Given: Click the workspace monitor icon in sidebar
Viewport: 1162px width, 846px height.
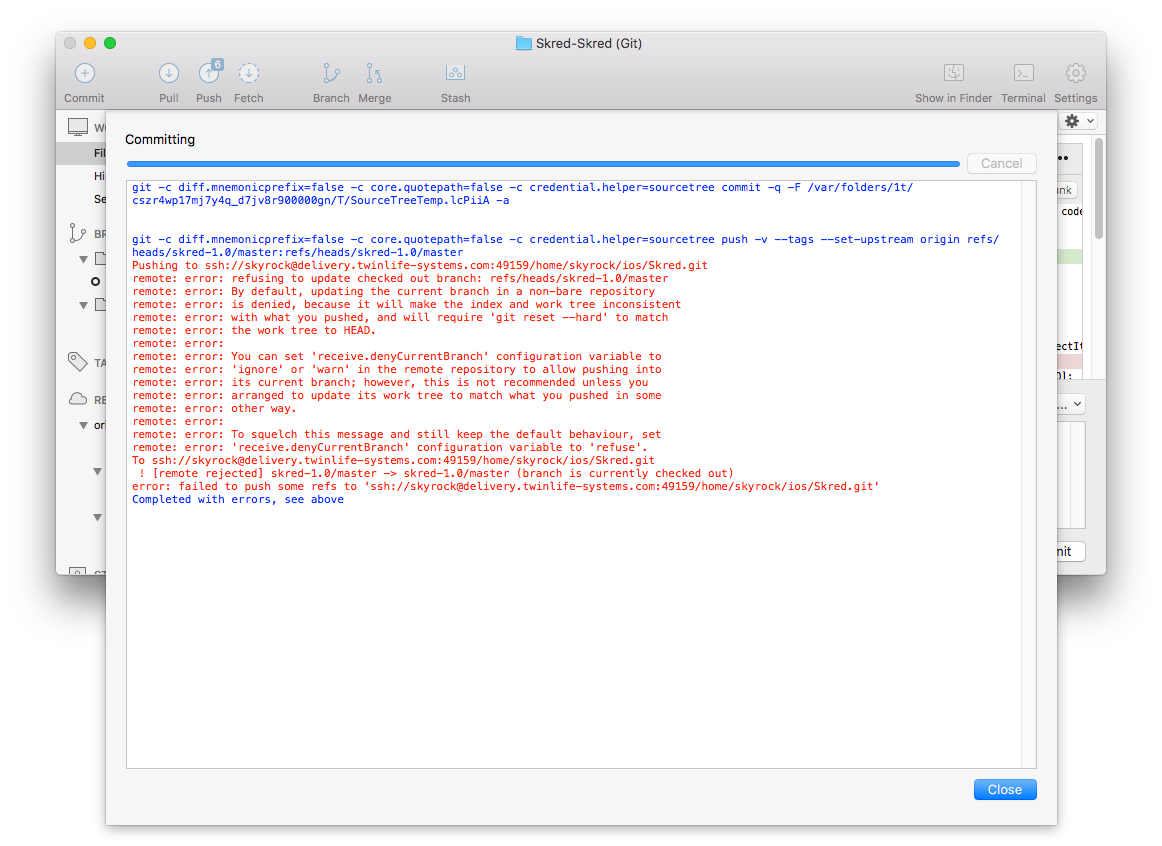Looking at the screenshot, I should (x=78, y=127).
